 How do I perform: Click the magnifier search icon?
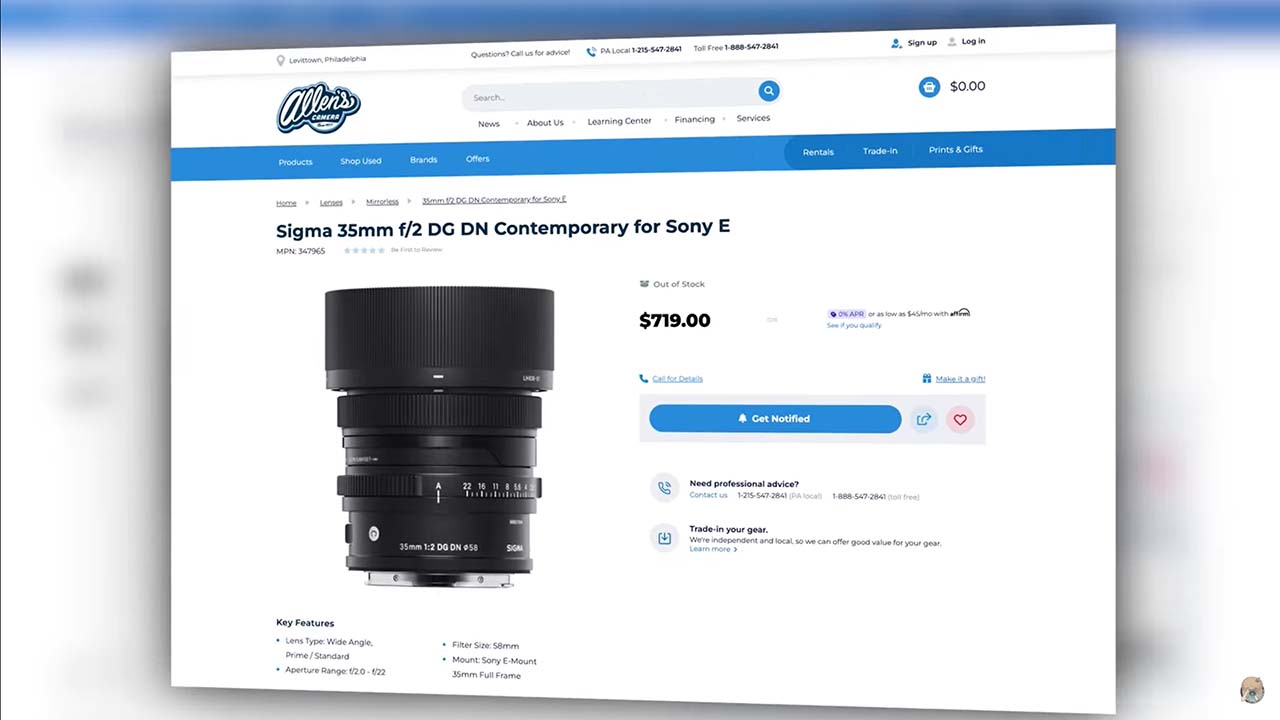click(768, 91)
